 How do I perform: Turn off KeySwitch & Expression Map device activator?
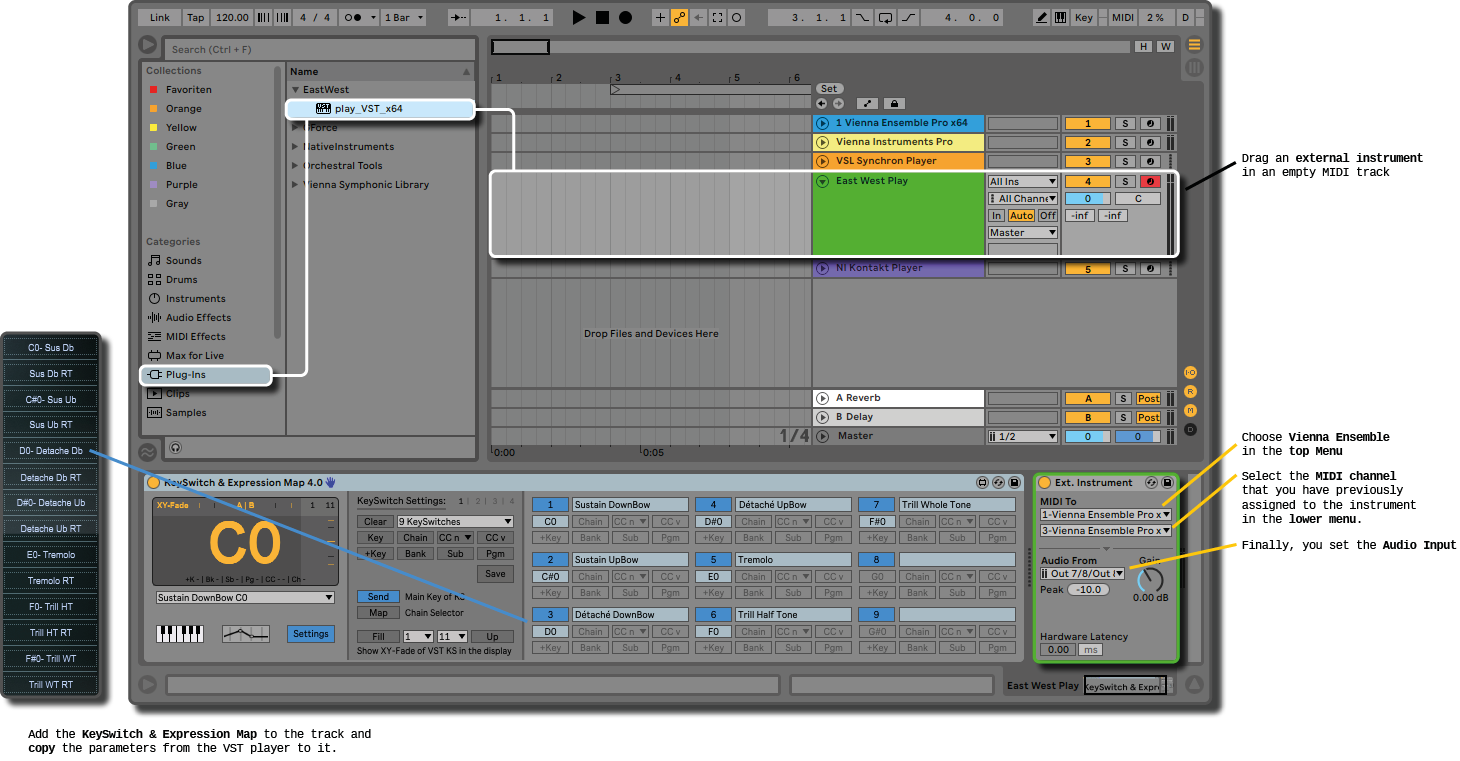(153, 482)
